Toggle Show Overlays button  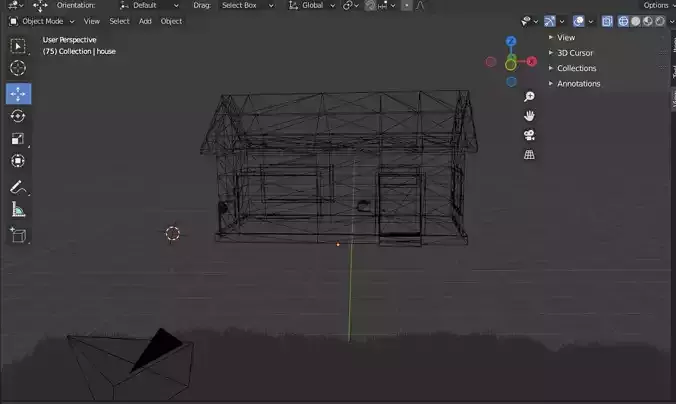579,21
